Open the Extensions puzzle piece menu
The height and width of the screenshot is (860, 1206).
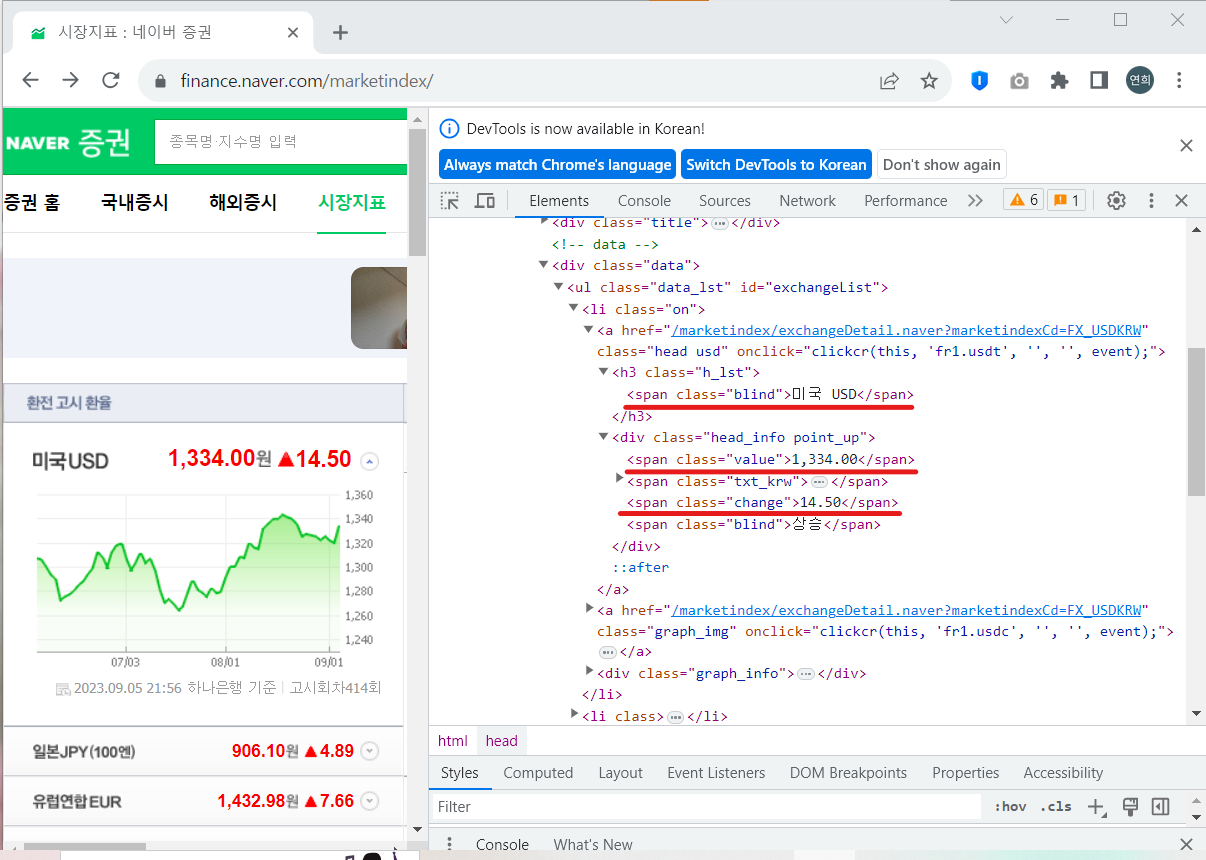pos(1059,81)
